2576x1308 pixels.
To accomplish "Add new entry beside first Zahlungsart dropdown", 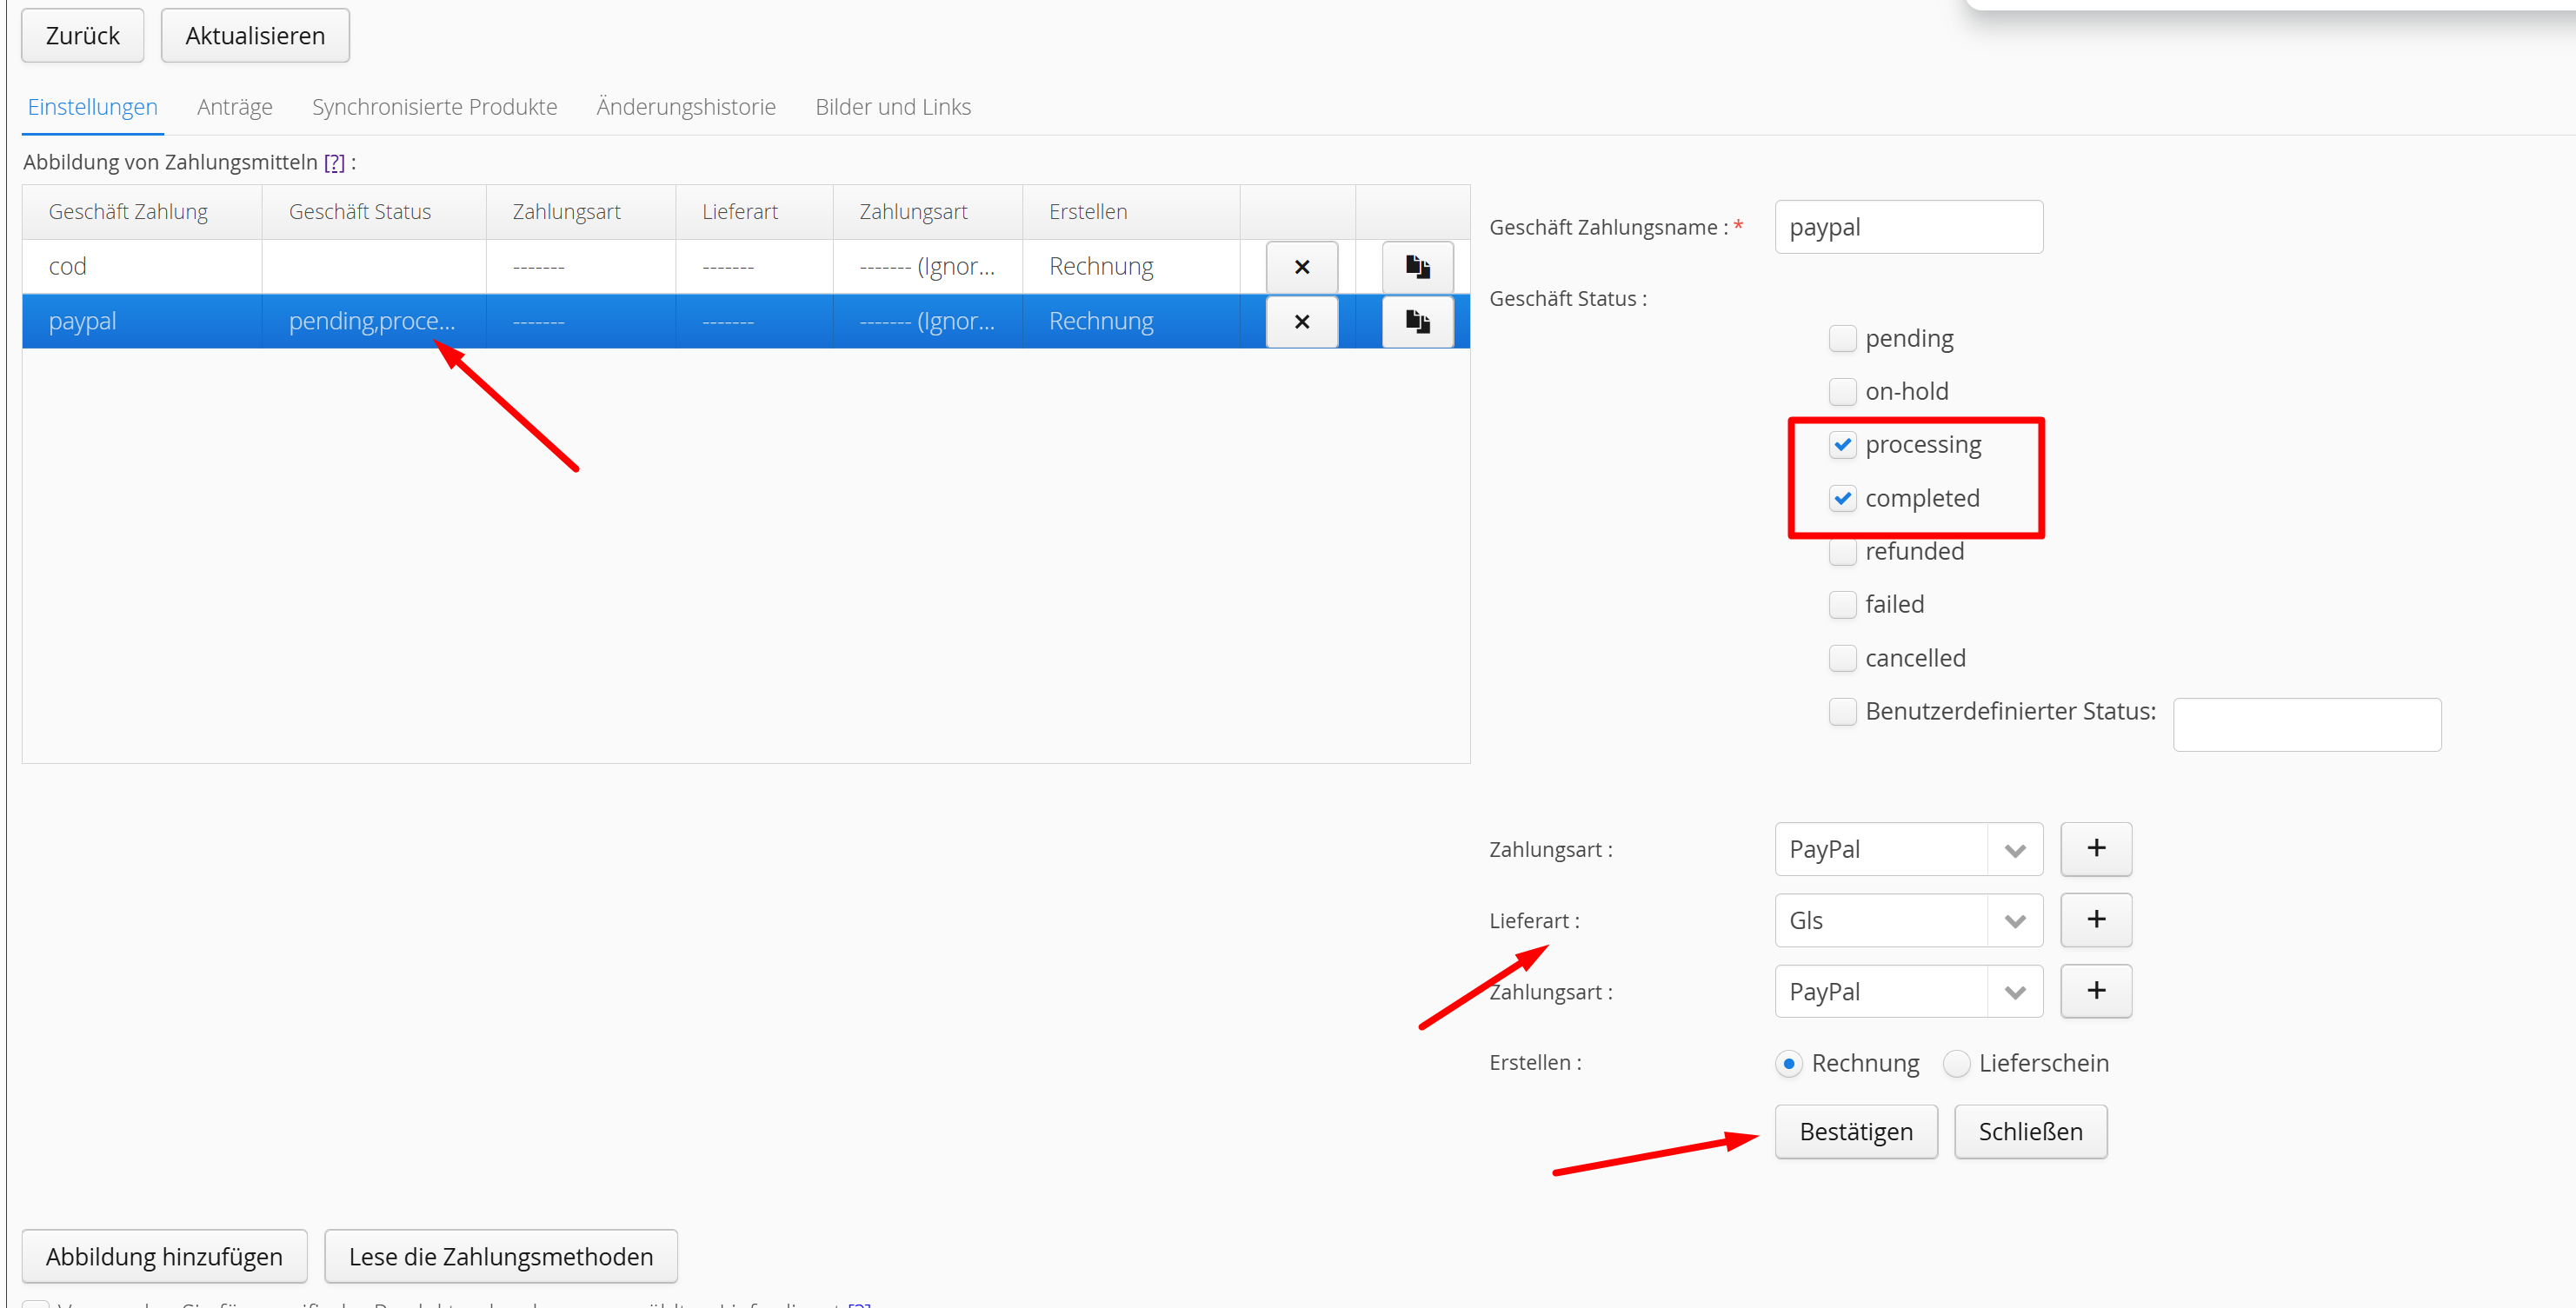I will pos(2095,849).
